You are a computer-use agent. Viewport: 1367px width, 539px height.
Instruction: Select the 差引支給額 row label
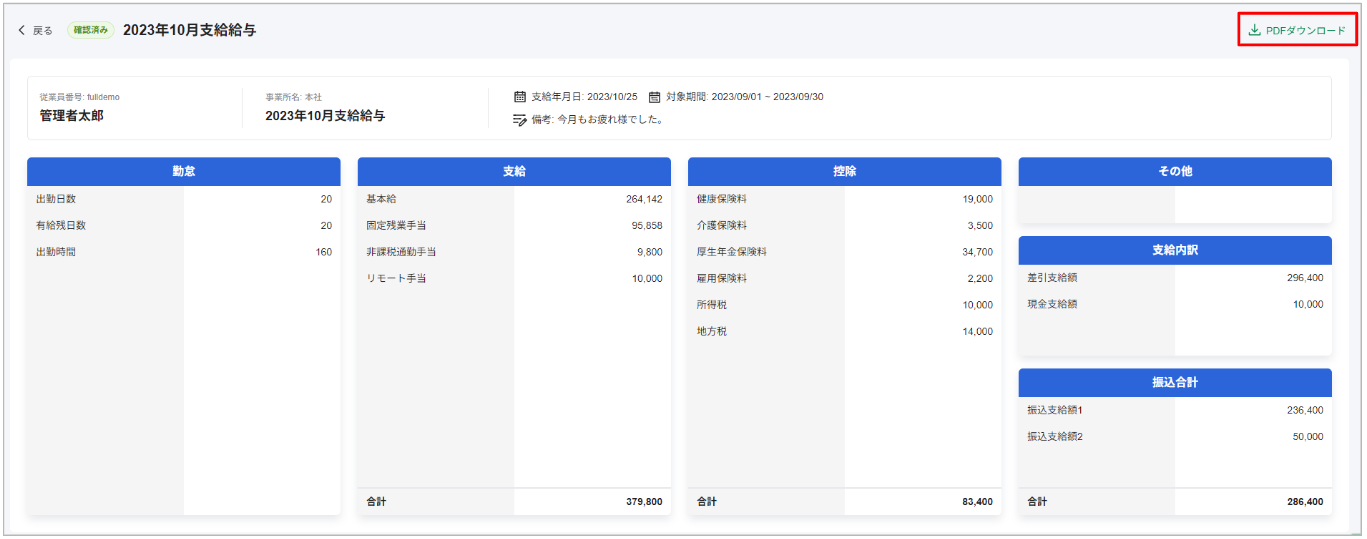coord(1052,278)
